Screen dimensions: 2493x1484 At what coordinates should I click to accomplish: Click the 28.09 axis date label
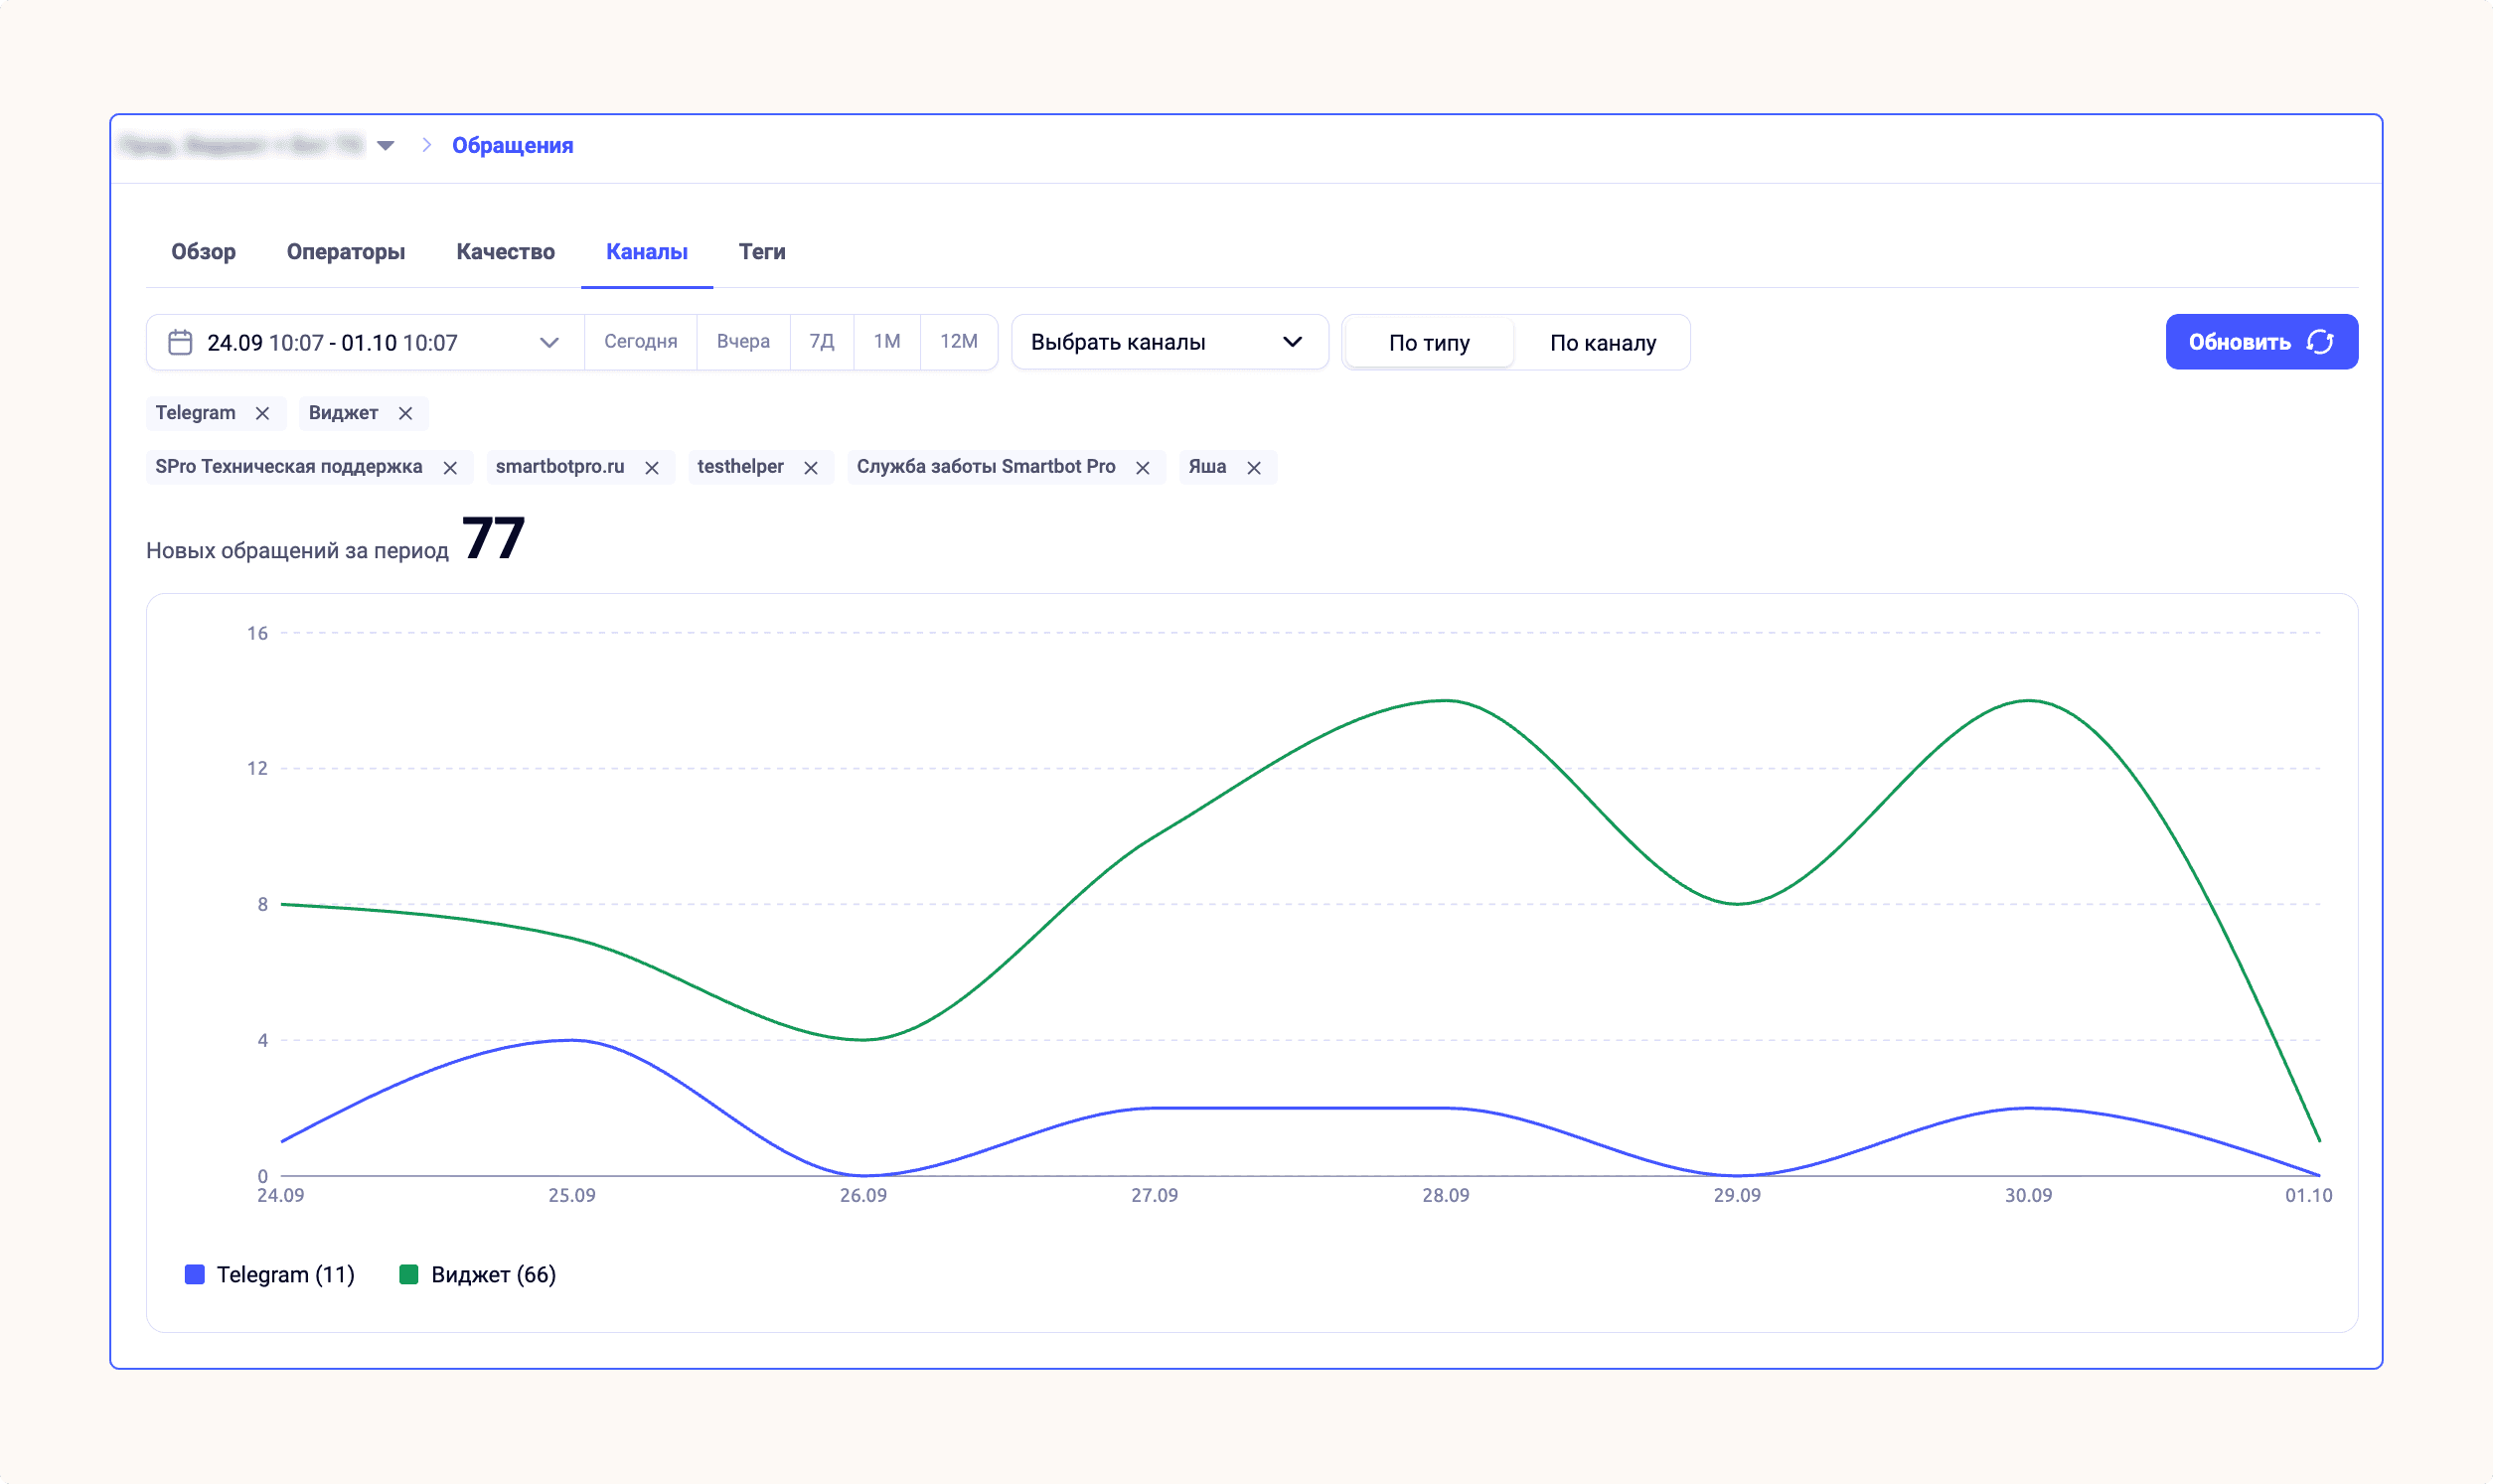(x=1446, y=1195)
